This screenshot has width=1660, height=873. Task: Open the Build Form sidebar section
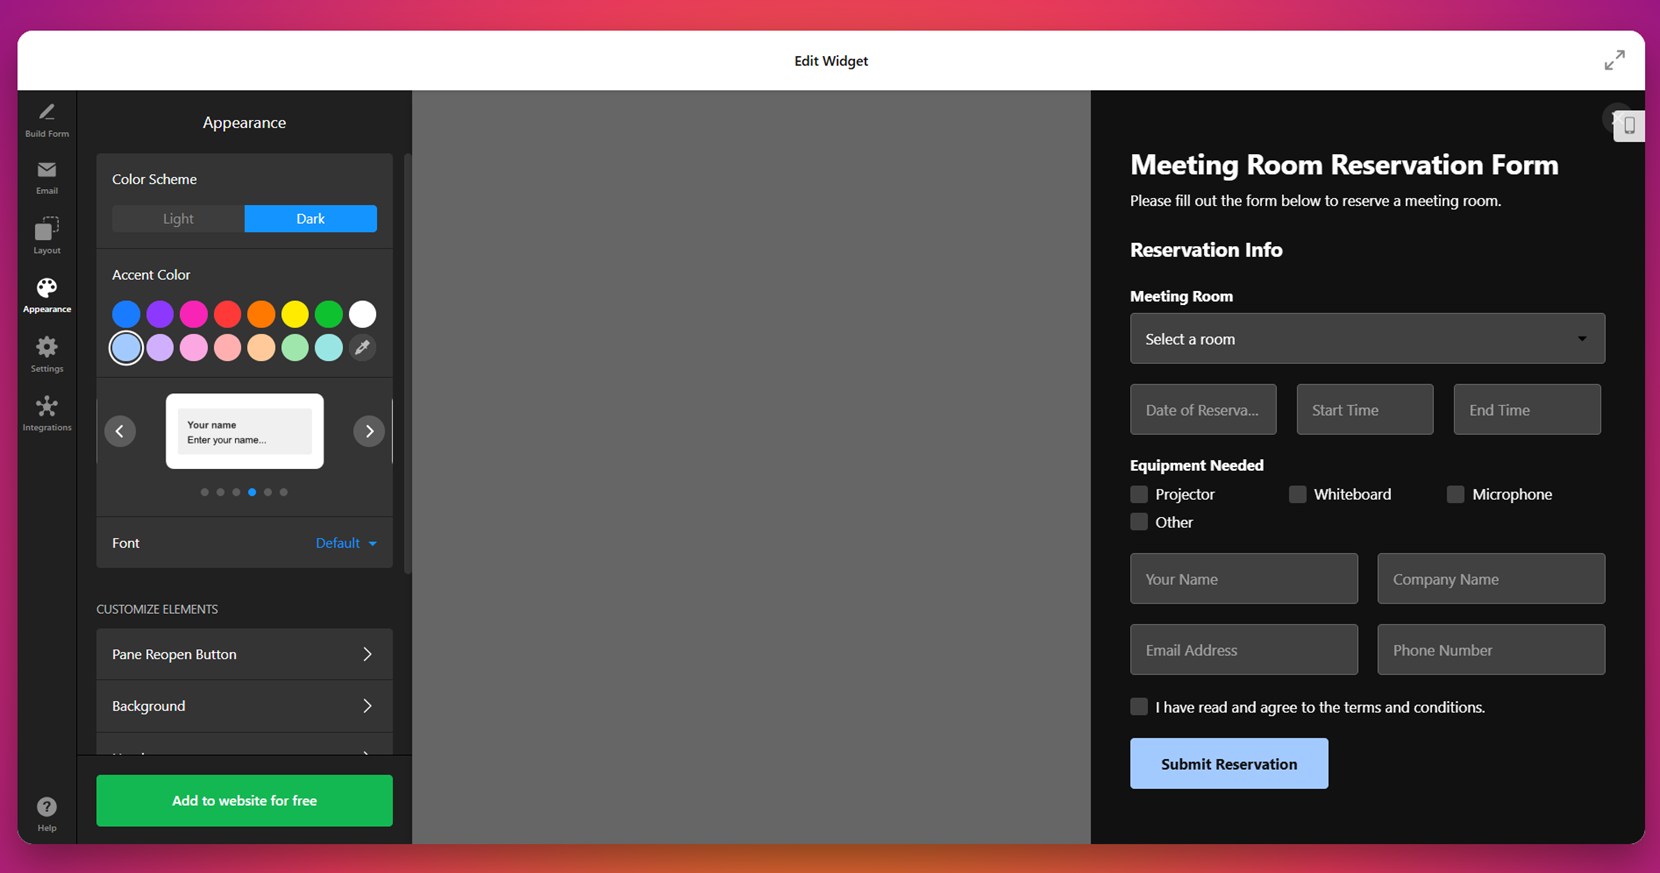pyautogui.click(x=47, y=120)
